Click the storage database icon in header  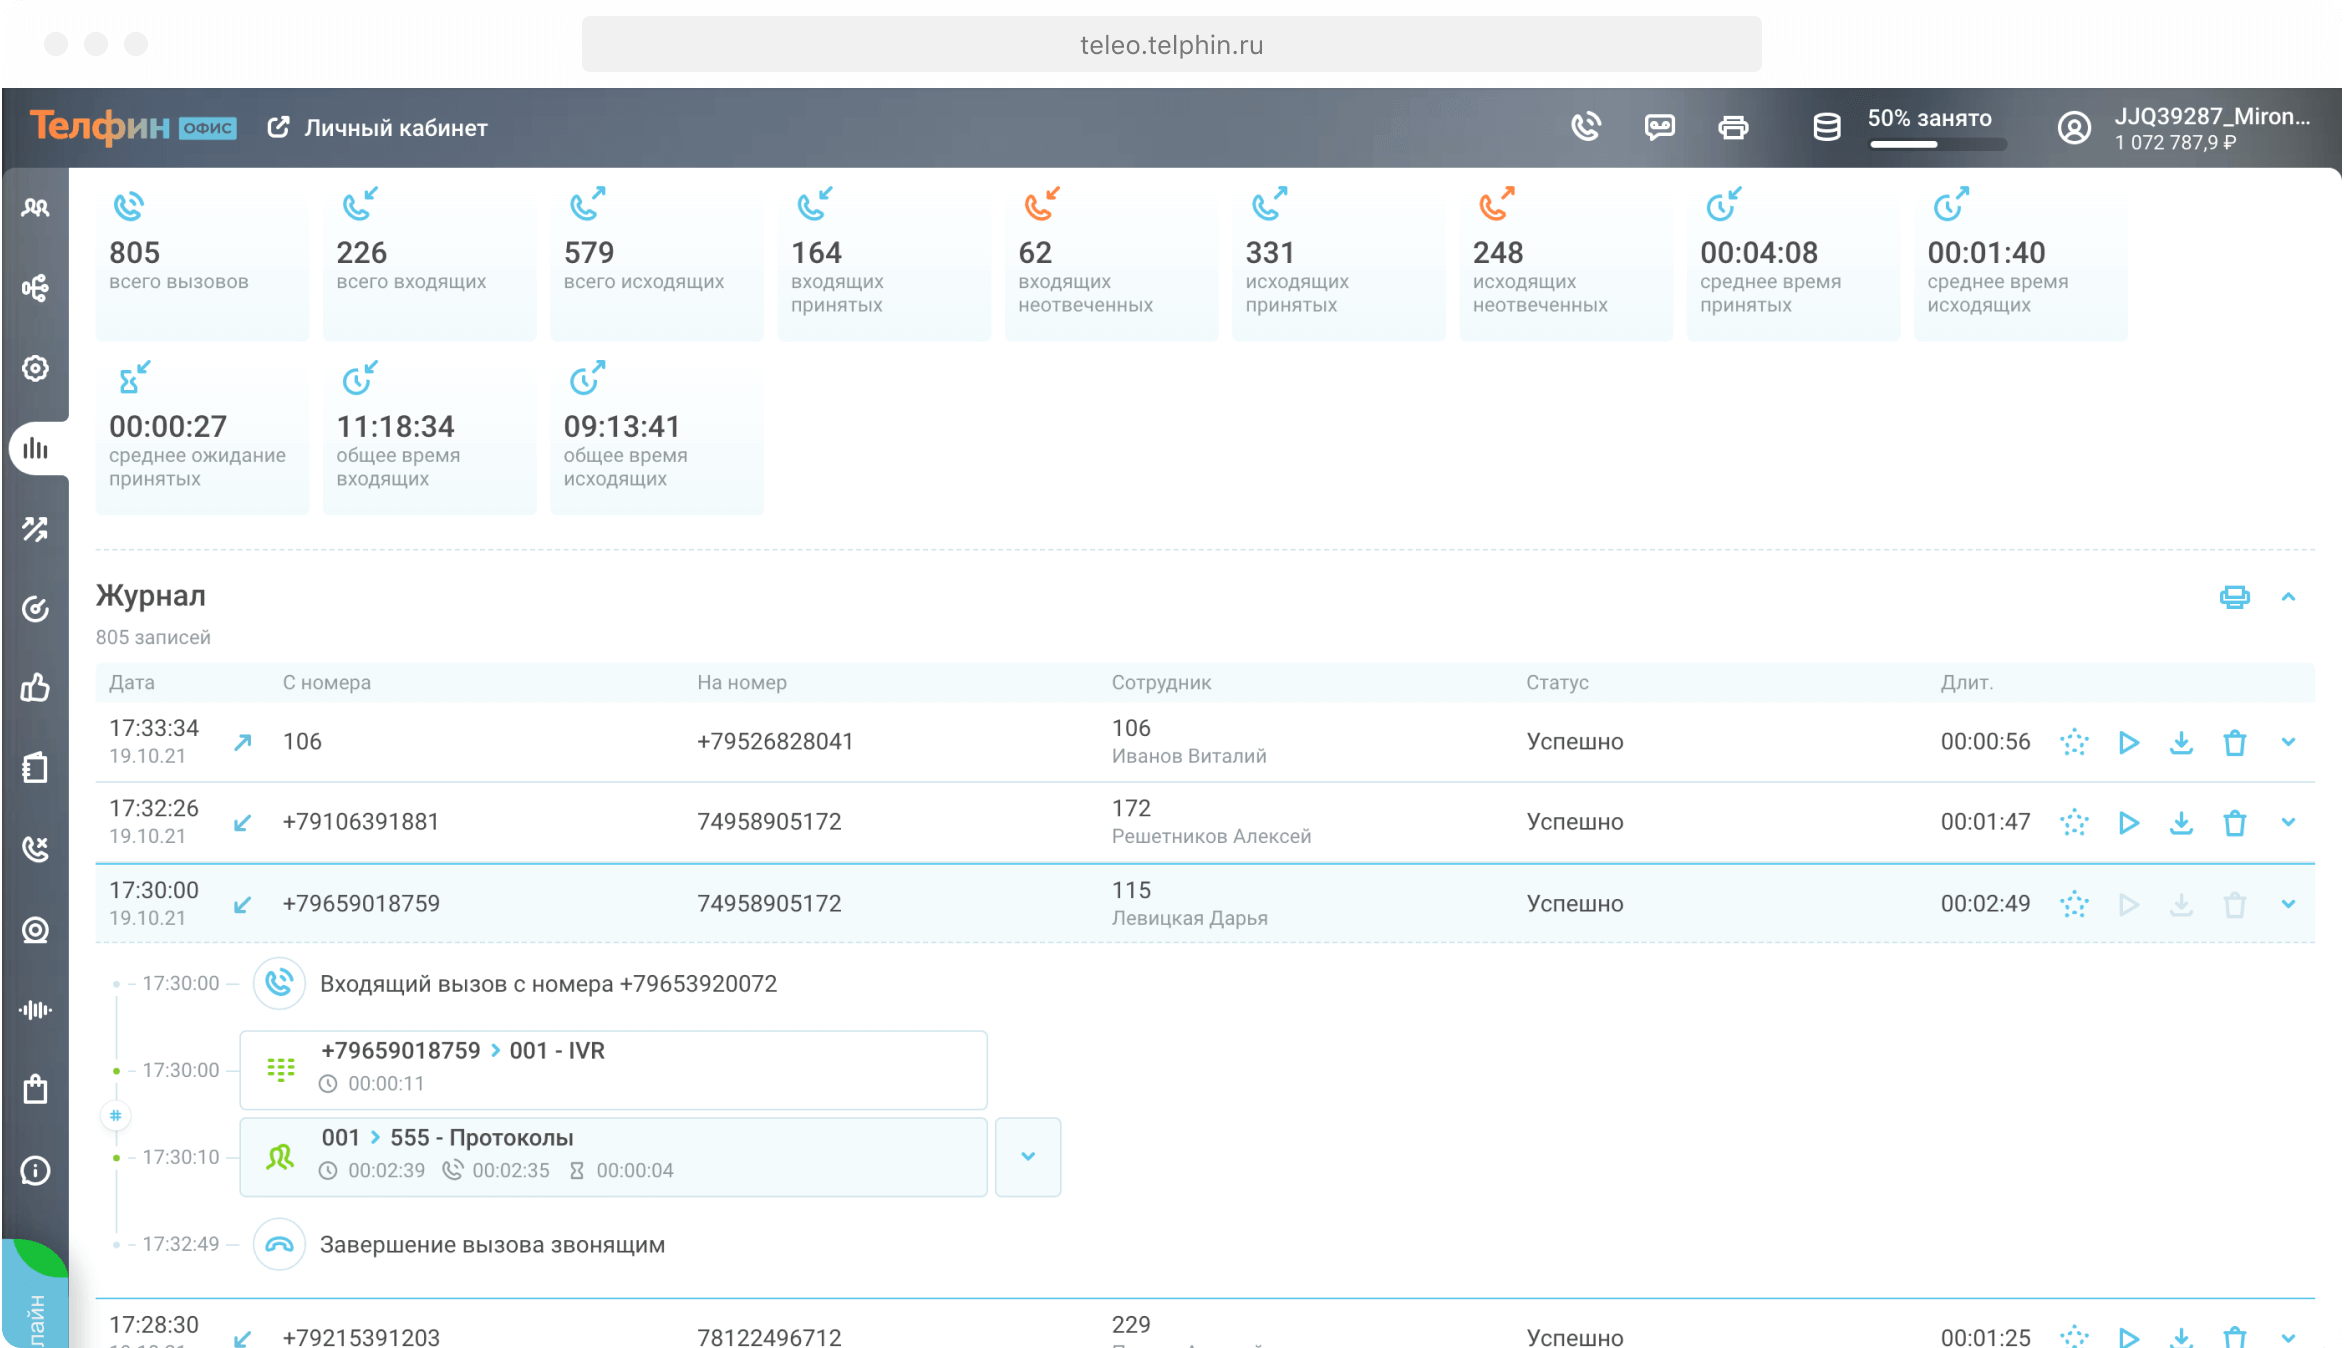tap(1827, 127)
